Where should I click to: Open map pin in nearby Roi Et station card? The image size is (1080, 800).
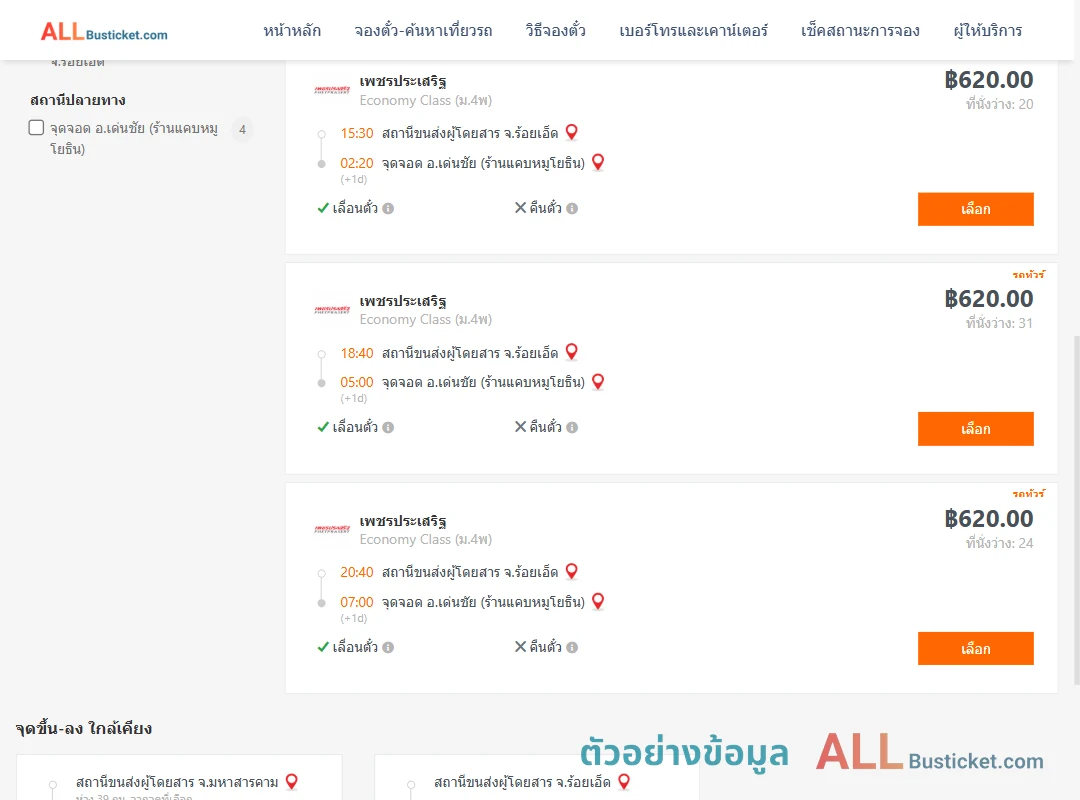(624, 782)
